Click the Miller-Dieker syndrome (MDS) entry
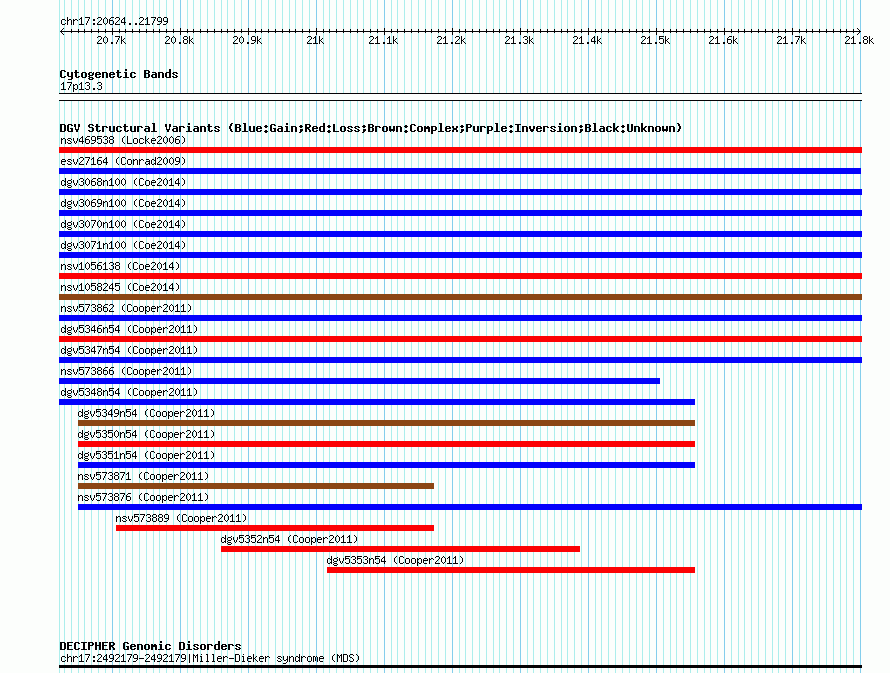 [210, 658]
